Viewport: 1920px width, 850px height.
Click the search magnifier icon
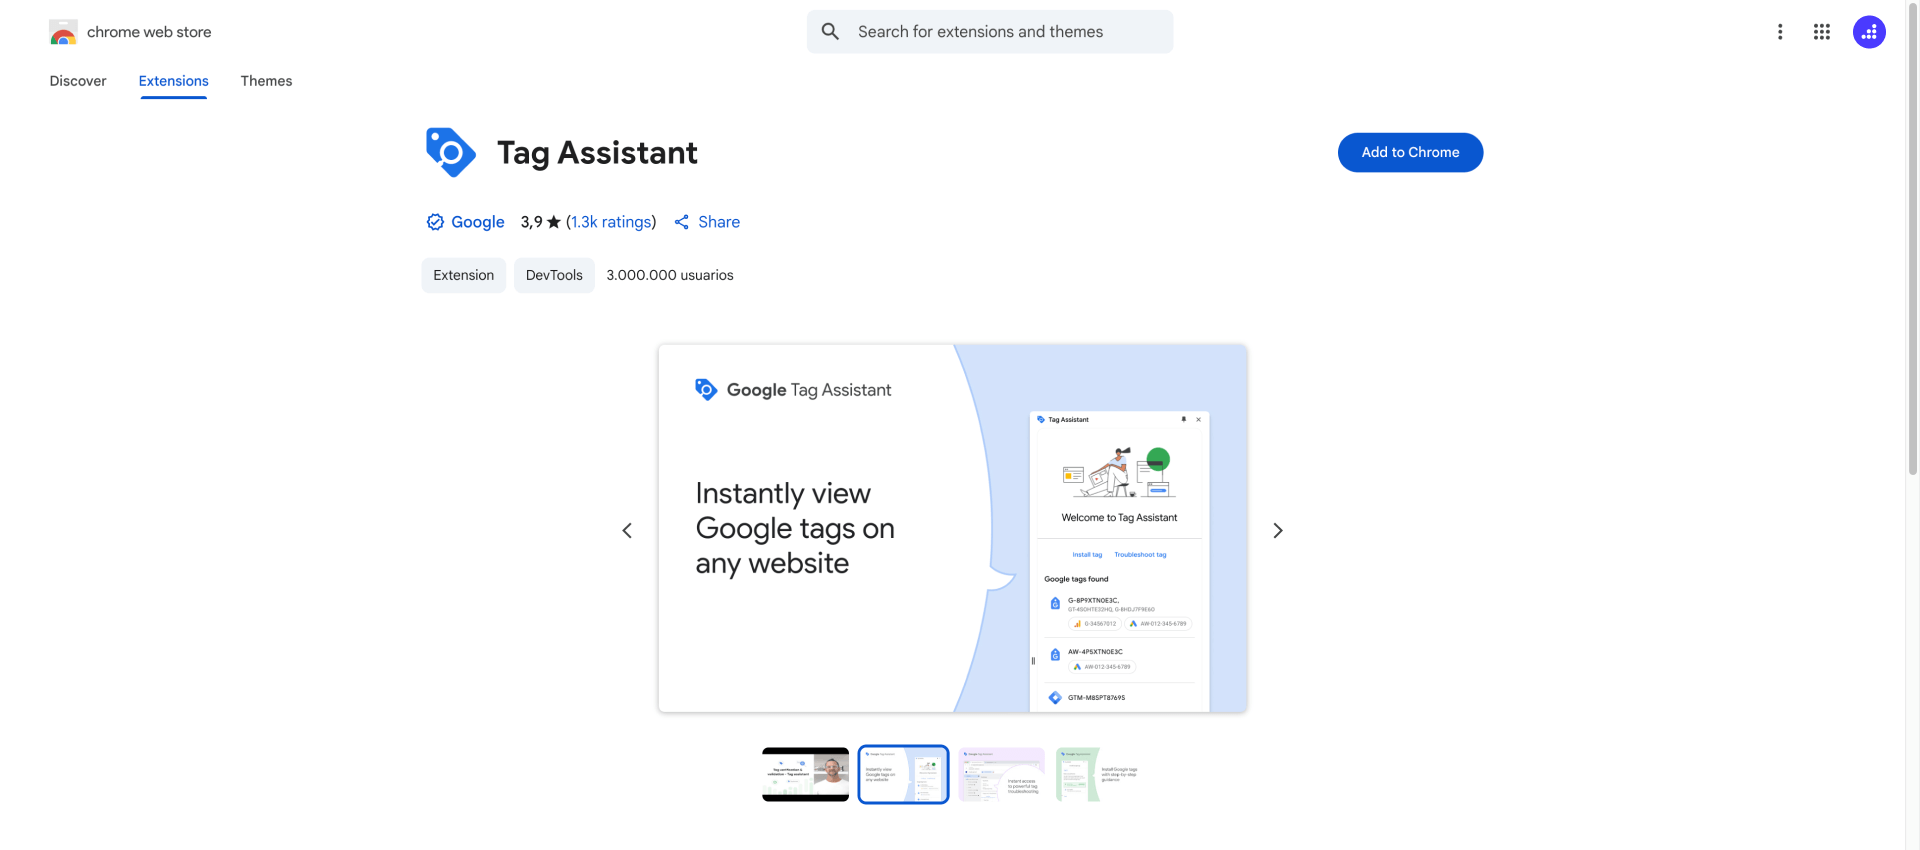pyautogui.click(x=830, y=32)
